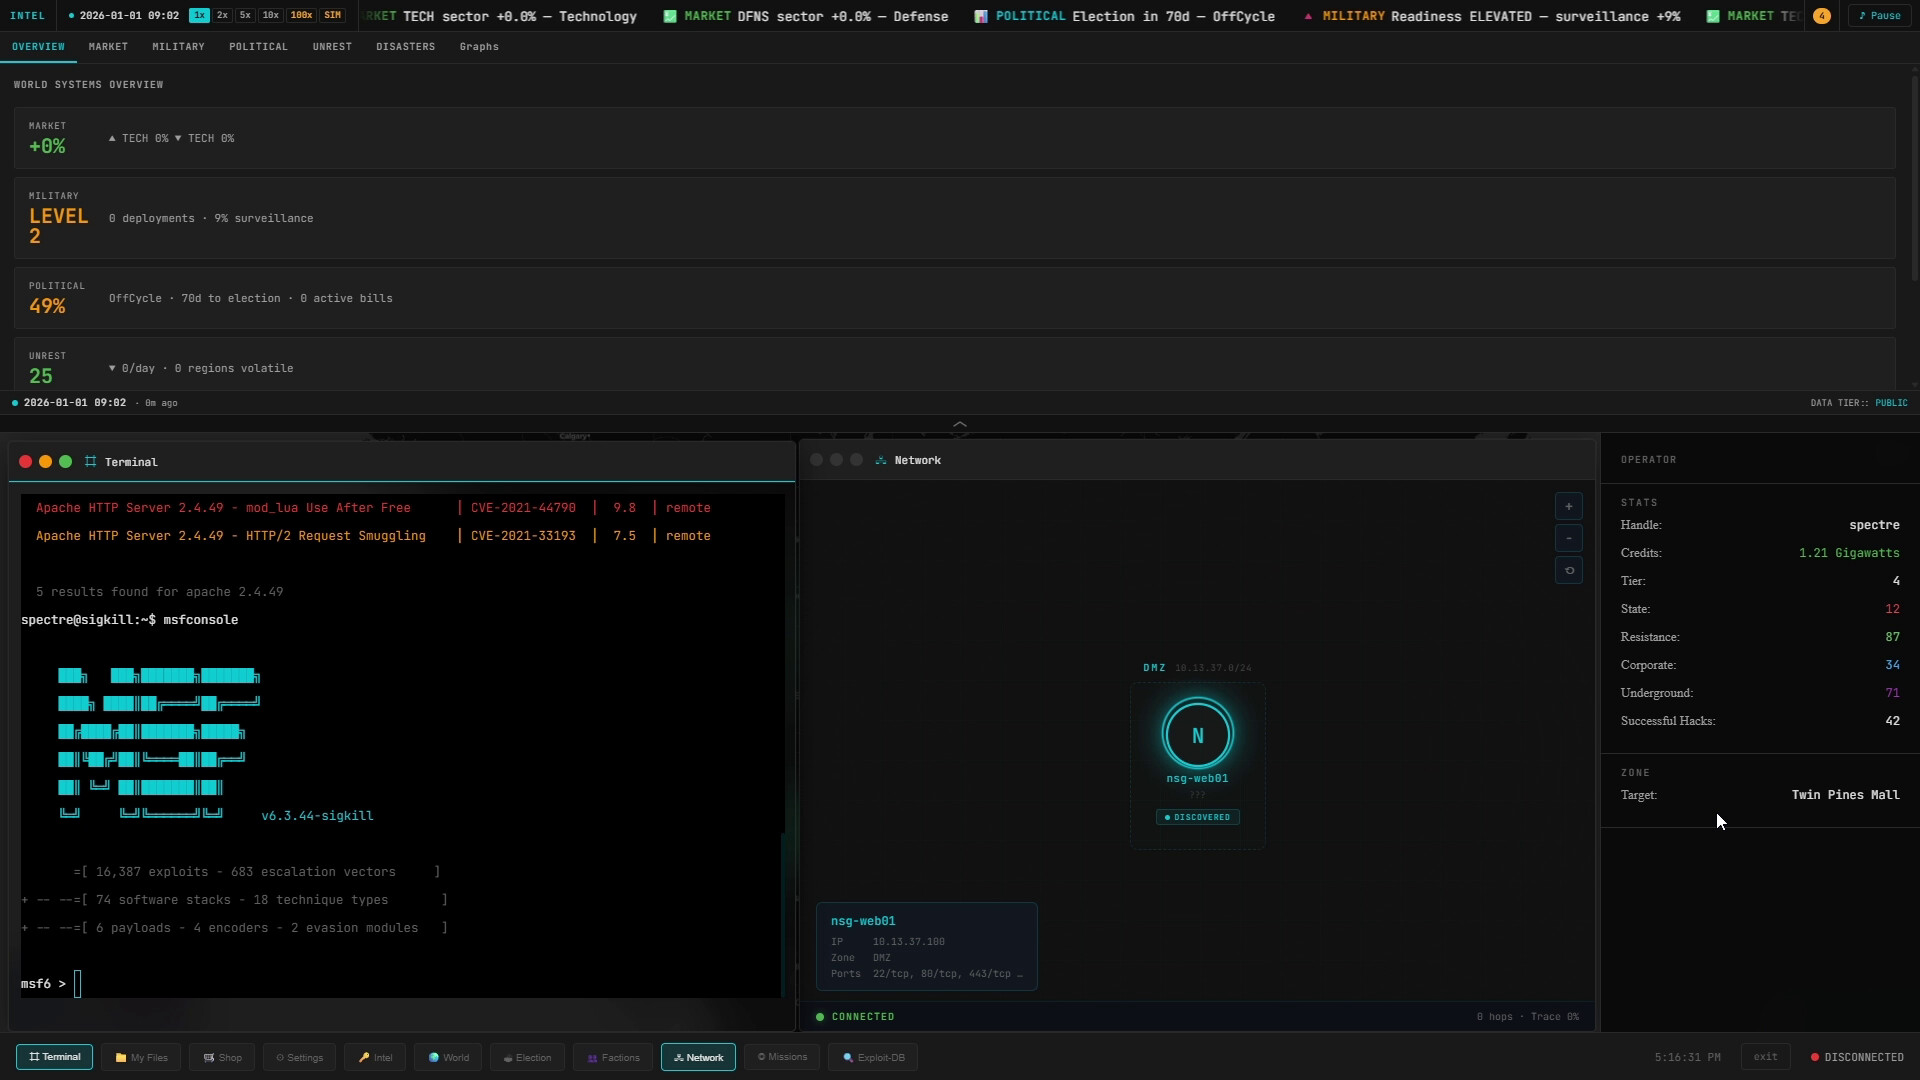Open the MARKET tab in the intel panel
Image resolution: width=1920 pixels, height=1080 pixels.
[107, 46]
